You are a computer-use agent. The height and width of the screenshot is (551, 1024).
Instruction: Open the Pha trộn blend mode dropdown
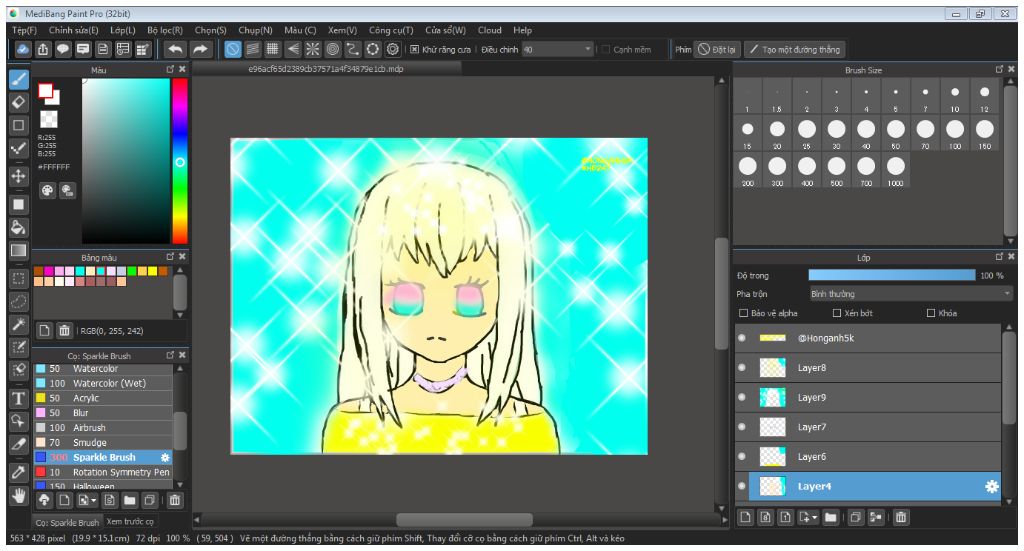910,294
